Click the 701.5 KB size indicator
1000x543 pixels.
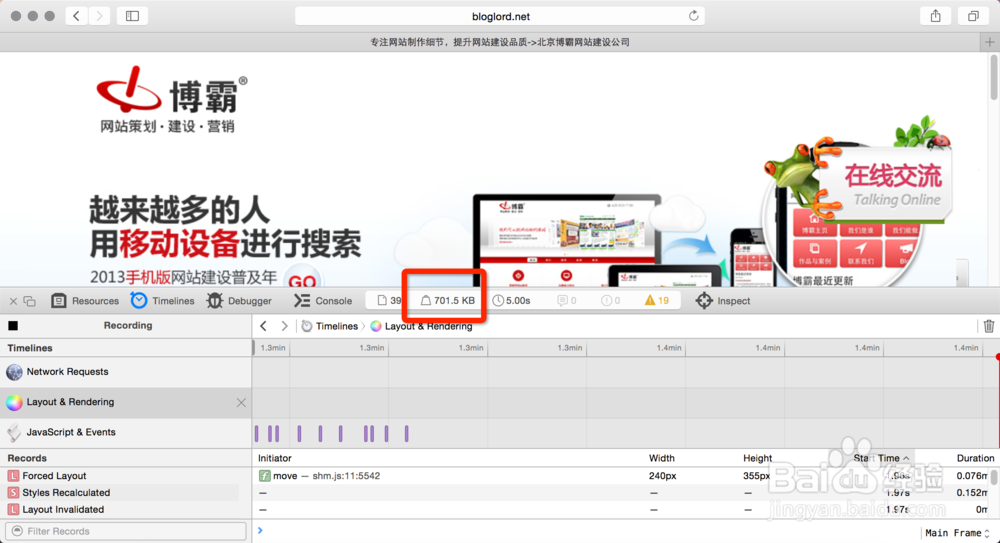[x=447, y=301]
